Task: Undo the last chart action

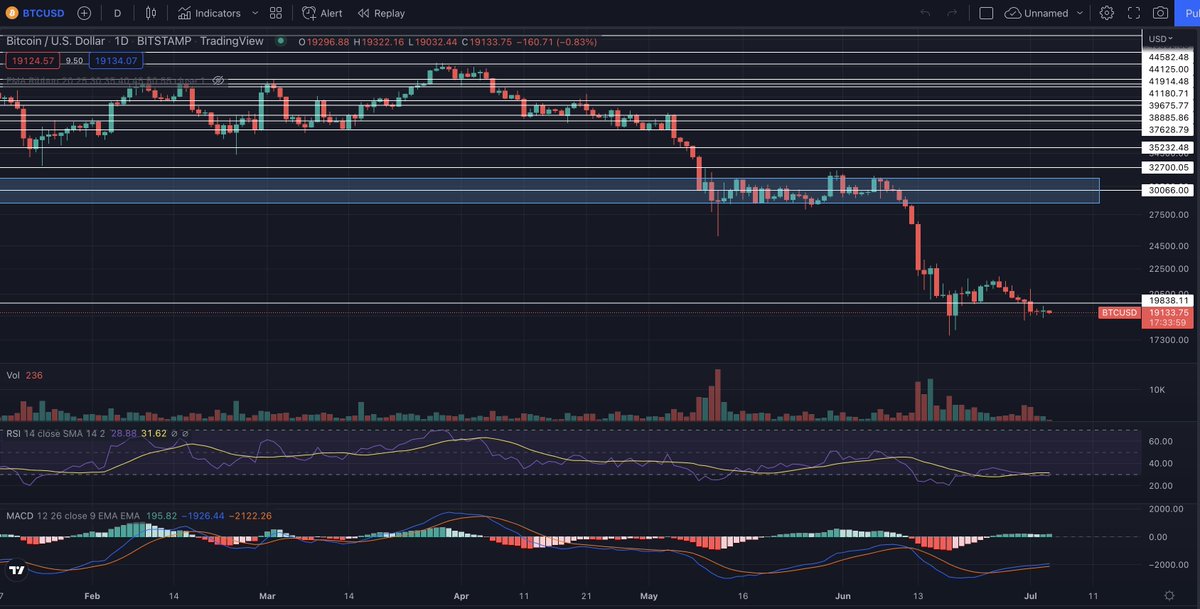Action: [x=925, y=13]
